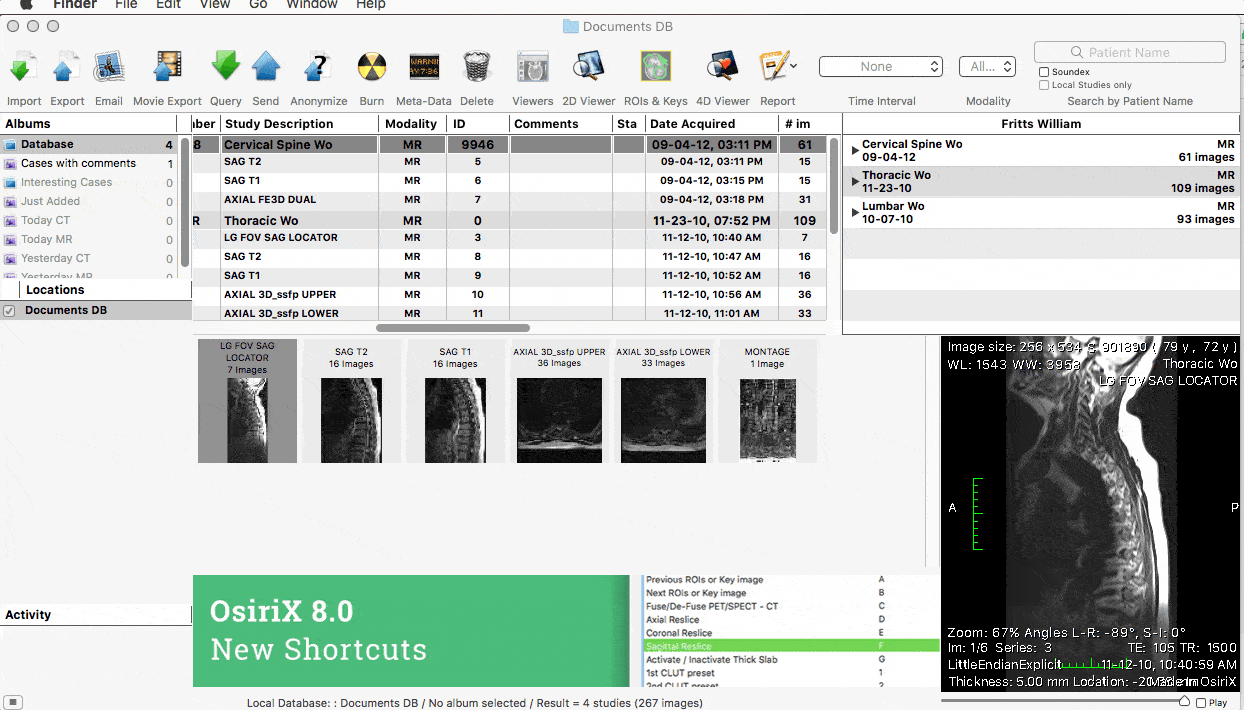
Task: Open the File menu
Action: point(126,4)
